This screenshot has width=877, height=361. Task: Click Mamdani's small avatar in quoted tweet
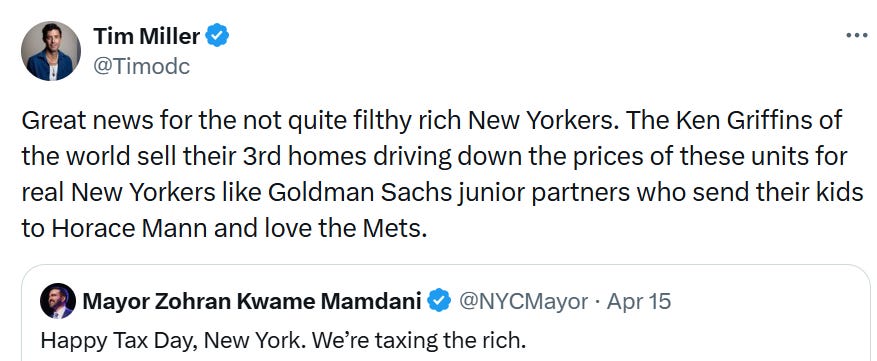(58, 301)
